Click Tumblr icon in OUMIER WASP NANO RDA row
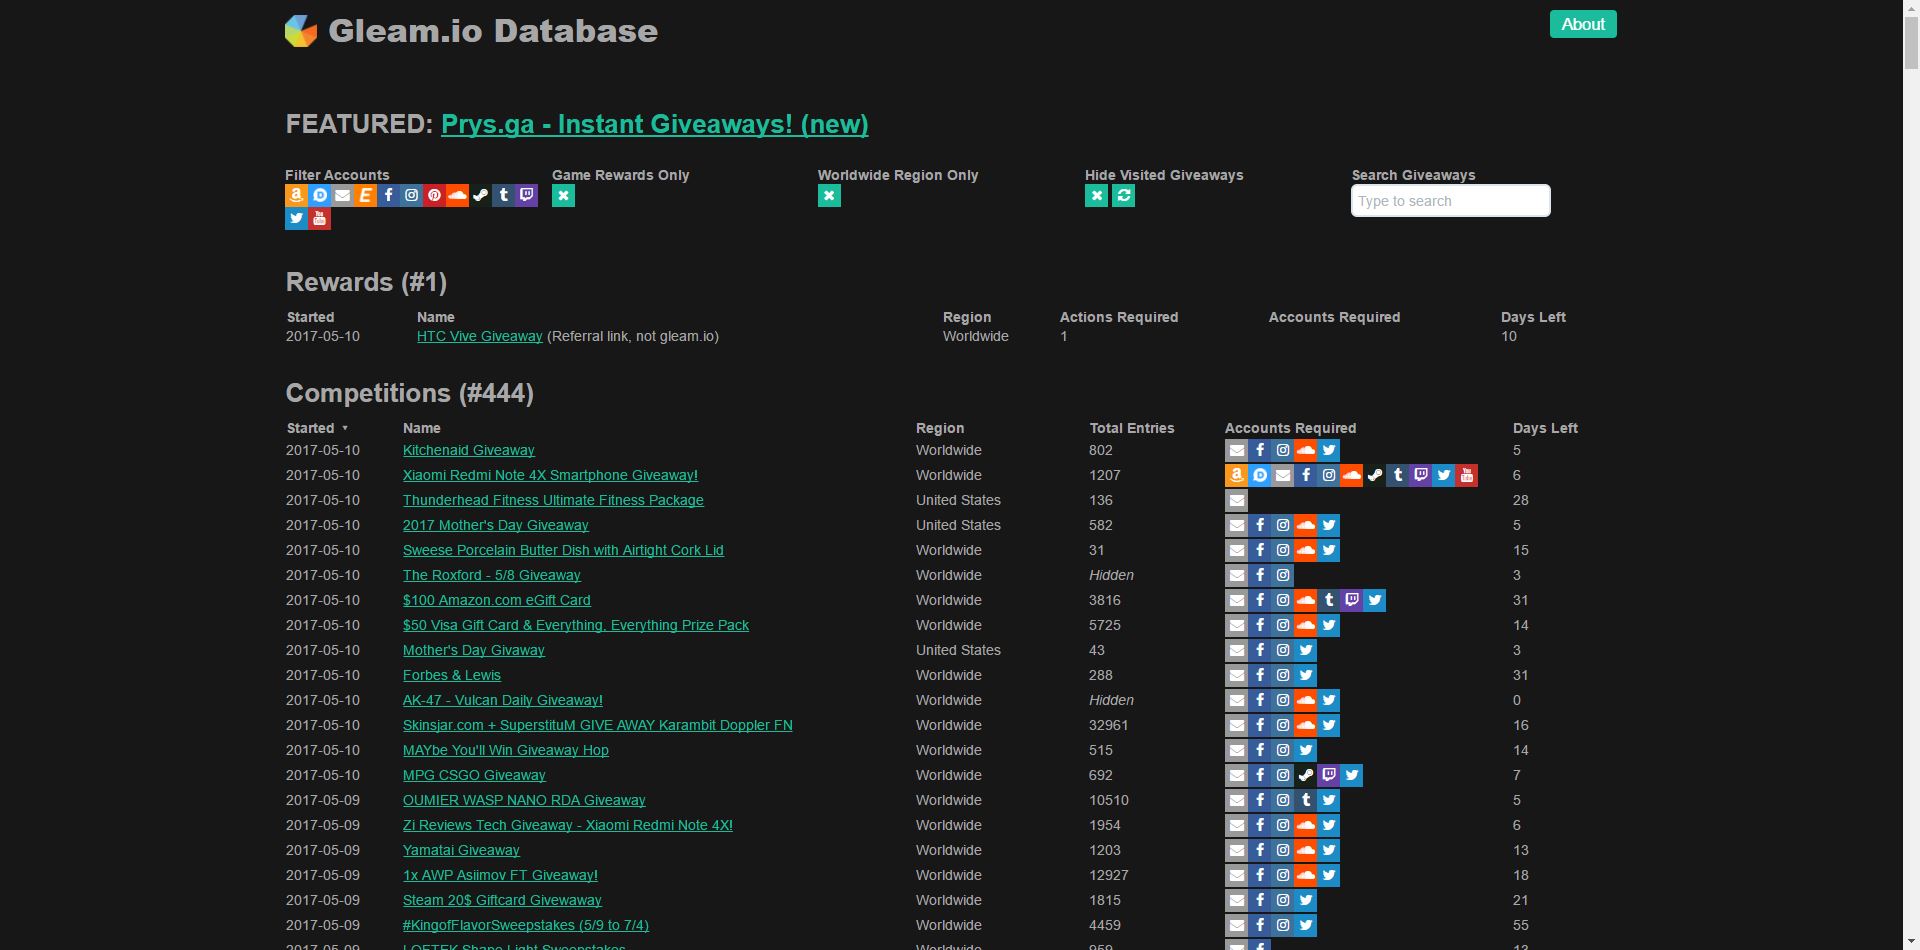The image size is (1920, 950). 1305,800
